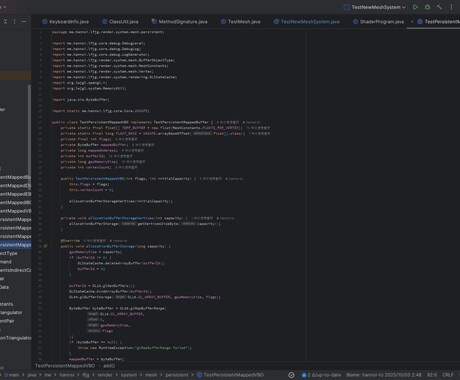Hide the project tool window
Viewport: 460px width, 380px height.
click(x=24, y=21)
